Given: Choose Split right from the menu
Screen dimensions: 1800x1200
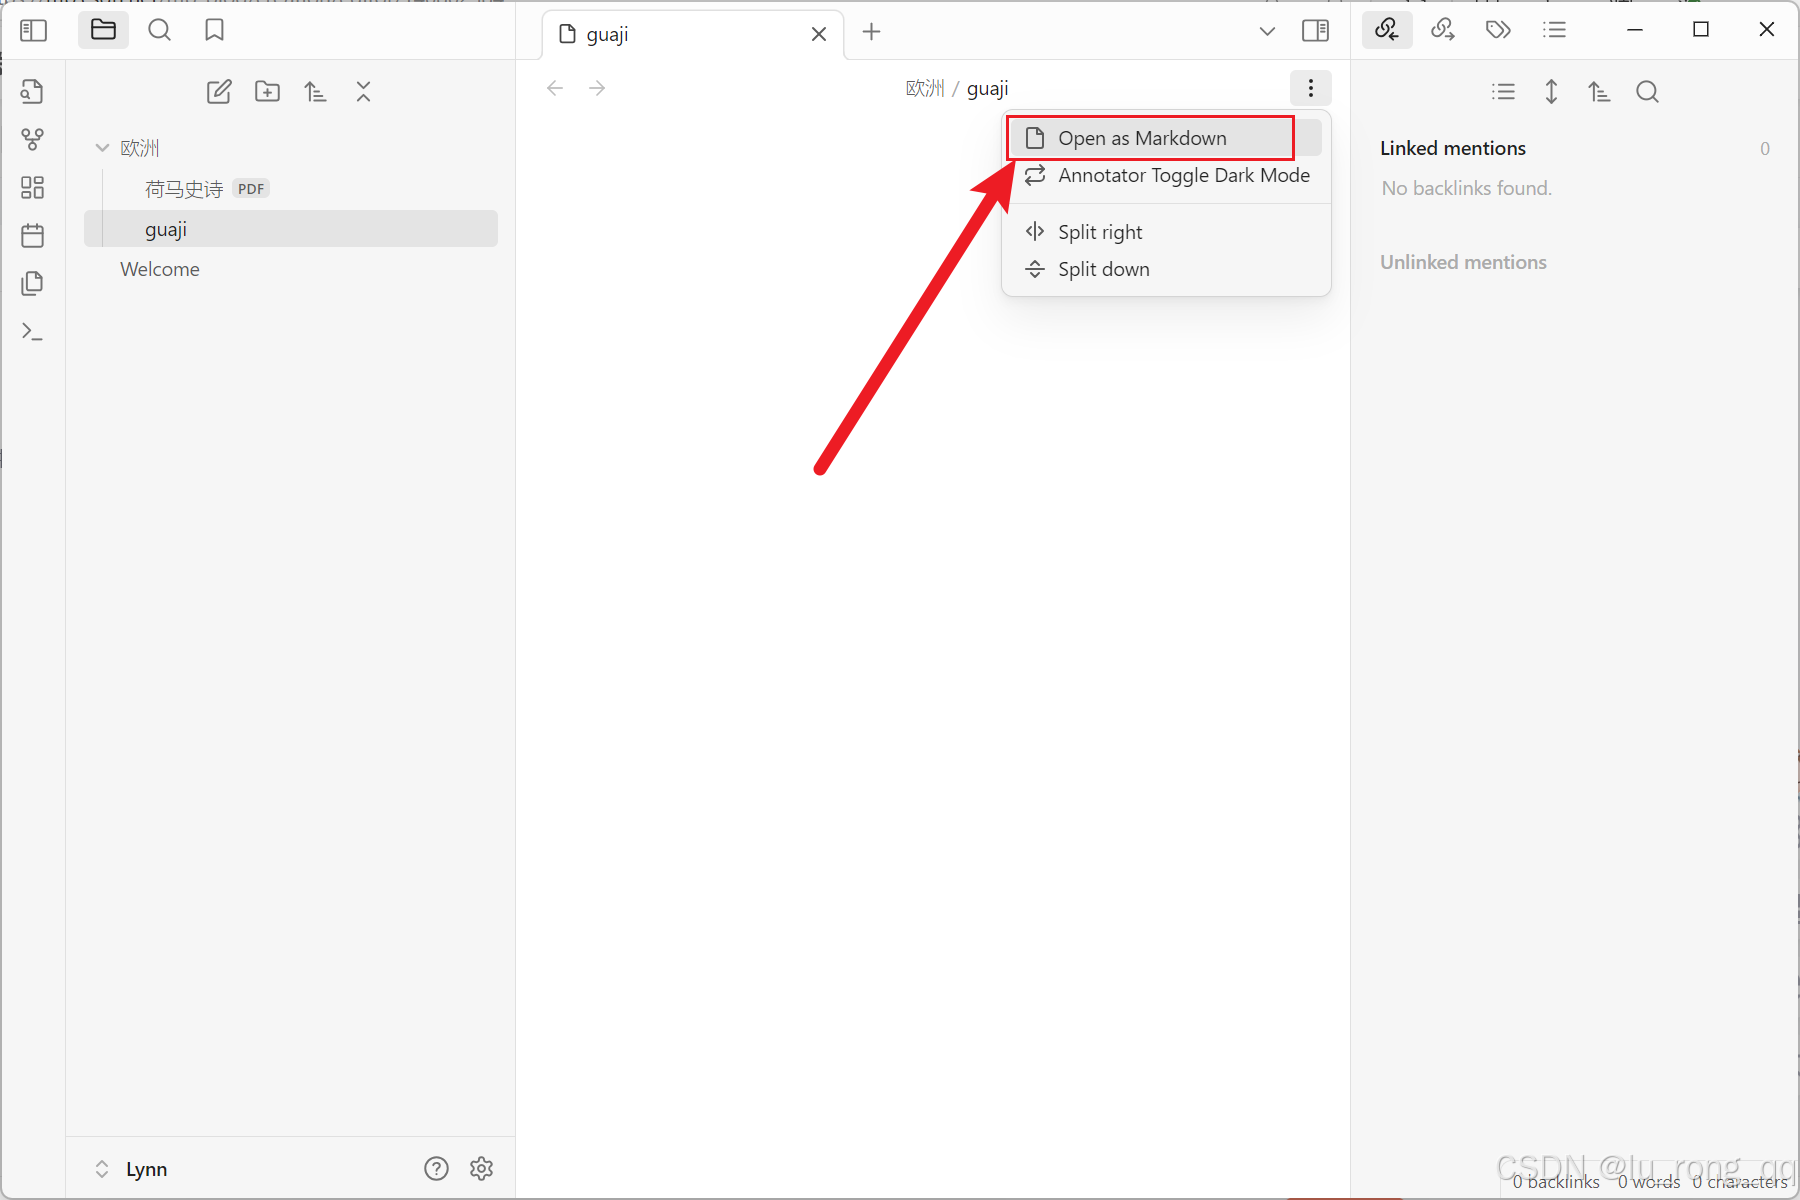Looking at the screenshot, I should click(1165, 232).
